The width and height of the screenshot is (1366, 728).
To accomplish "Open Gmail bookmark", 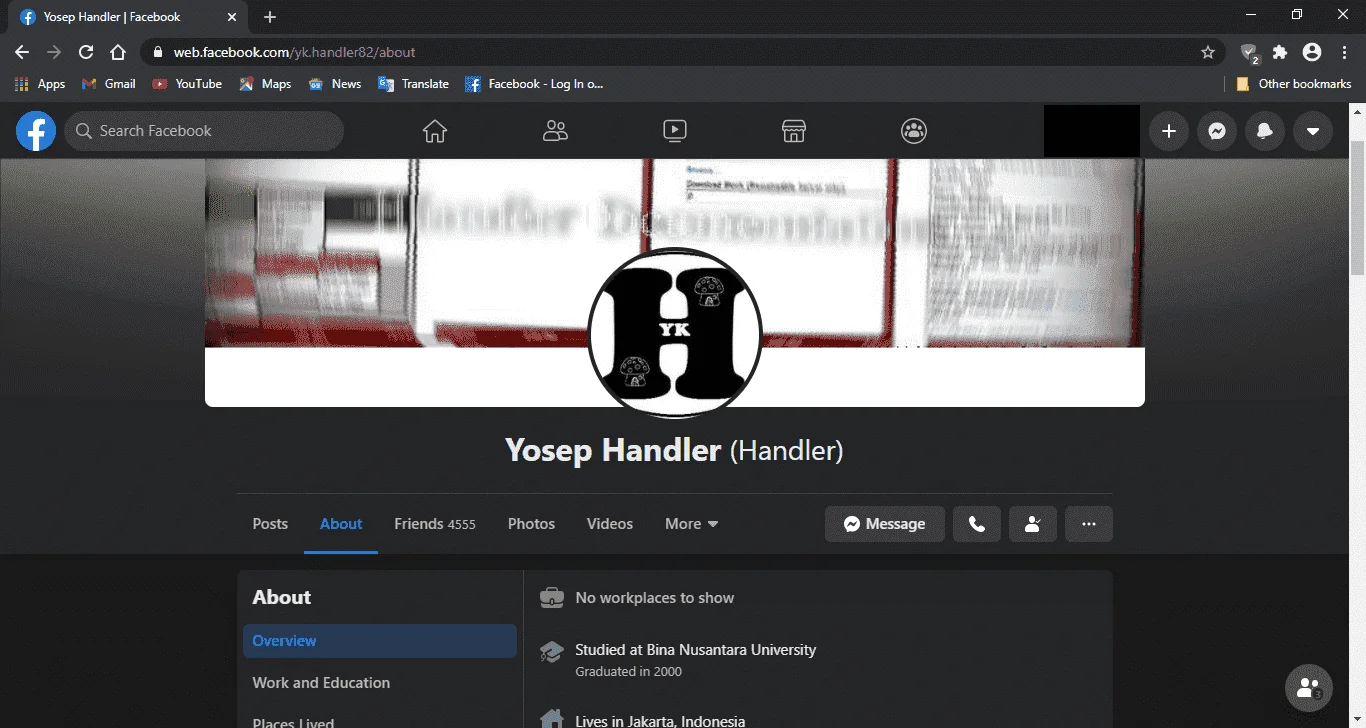I will coord(108,84).
